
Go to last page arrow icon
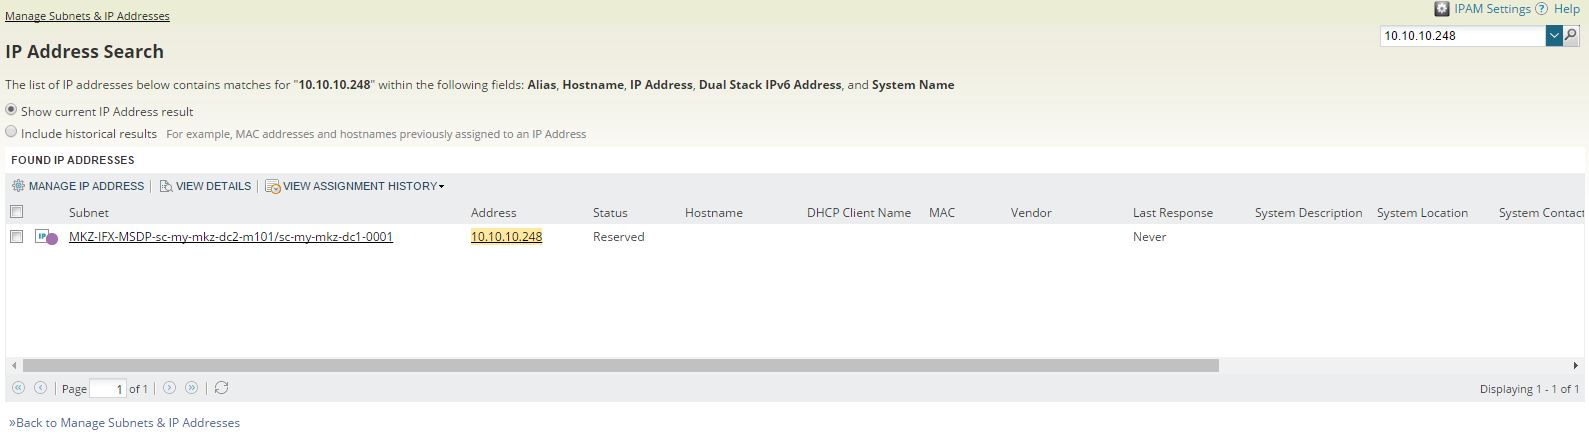click(191, 388)
